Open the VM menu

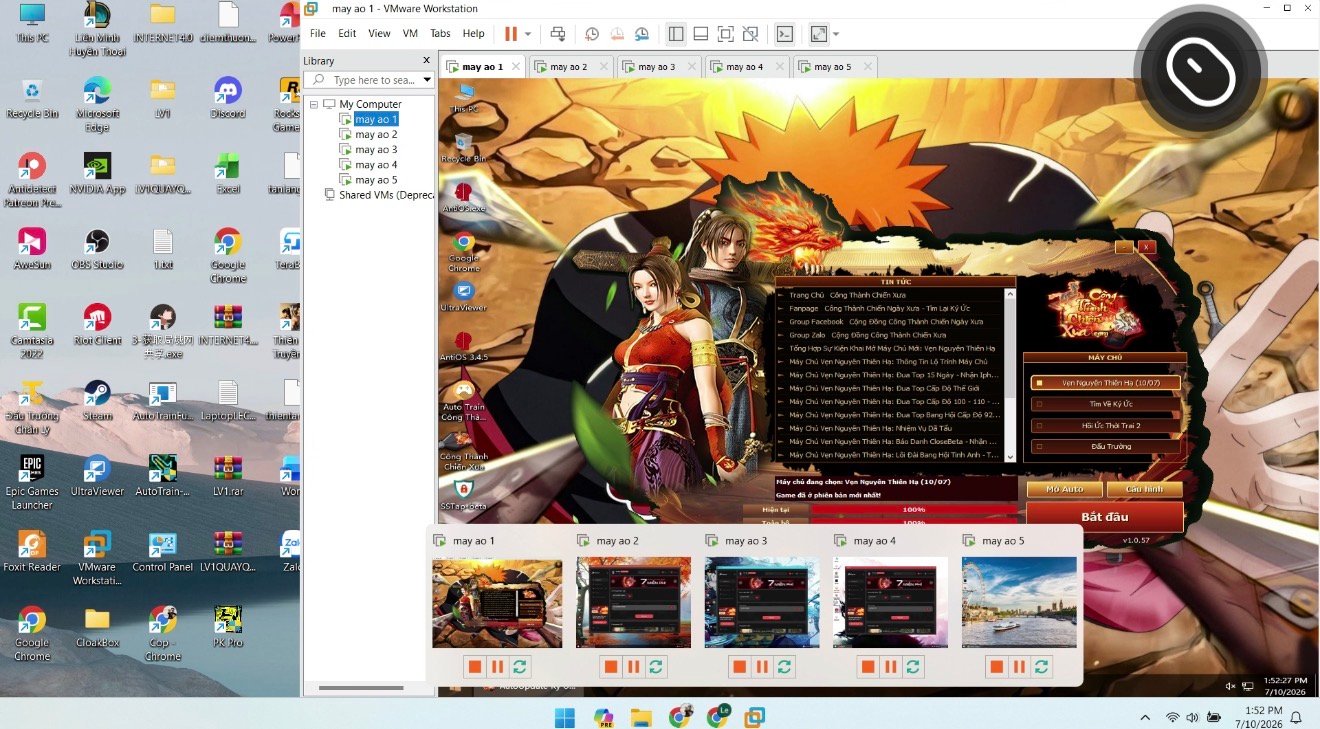tap(410, 33)
